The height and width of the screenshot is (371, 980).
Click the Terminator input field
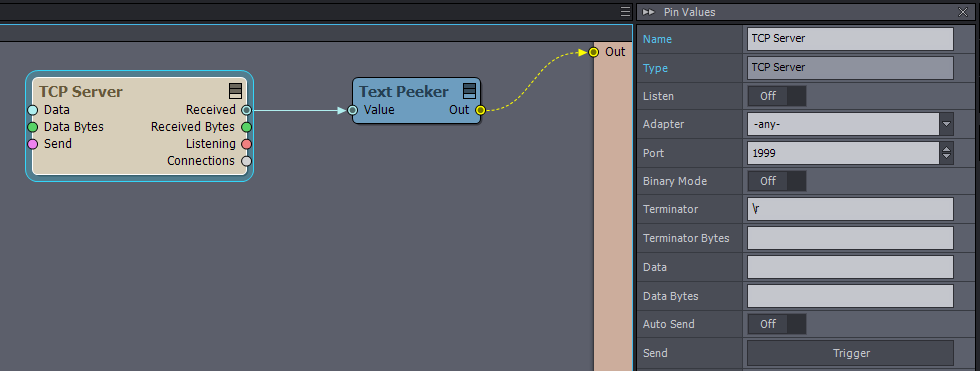(851, 209)
